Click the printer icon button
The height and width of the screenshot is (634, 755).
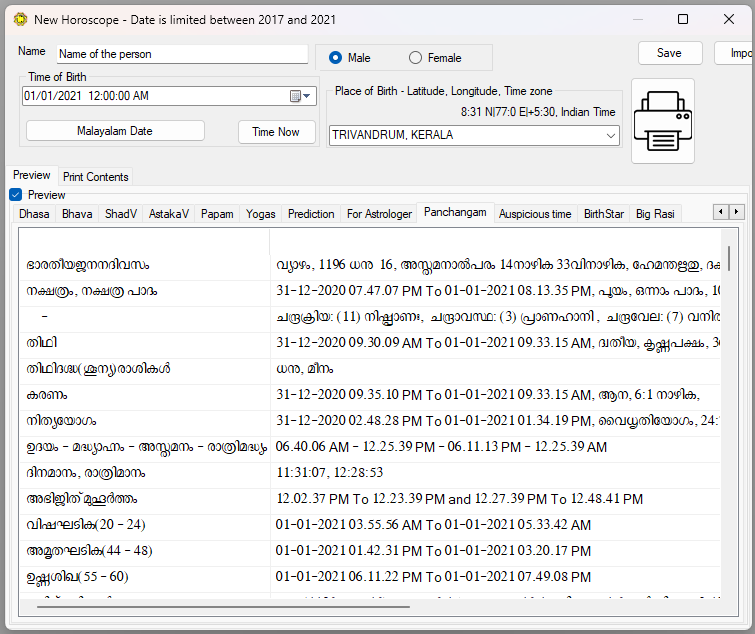coord(662,121)
